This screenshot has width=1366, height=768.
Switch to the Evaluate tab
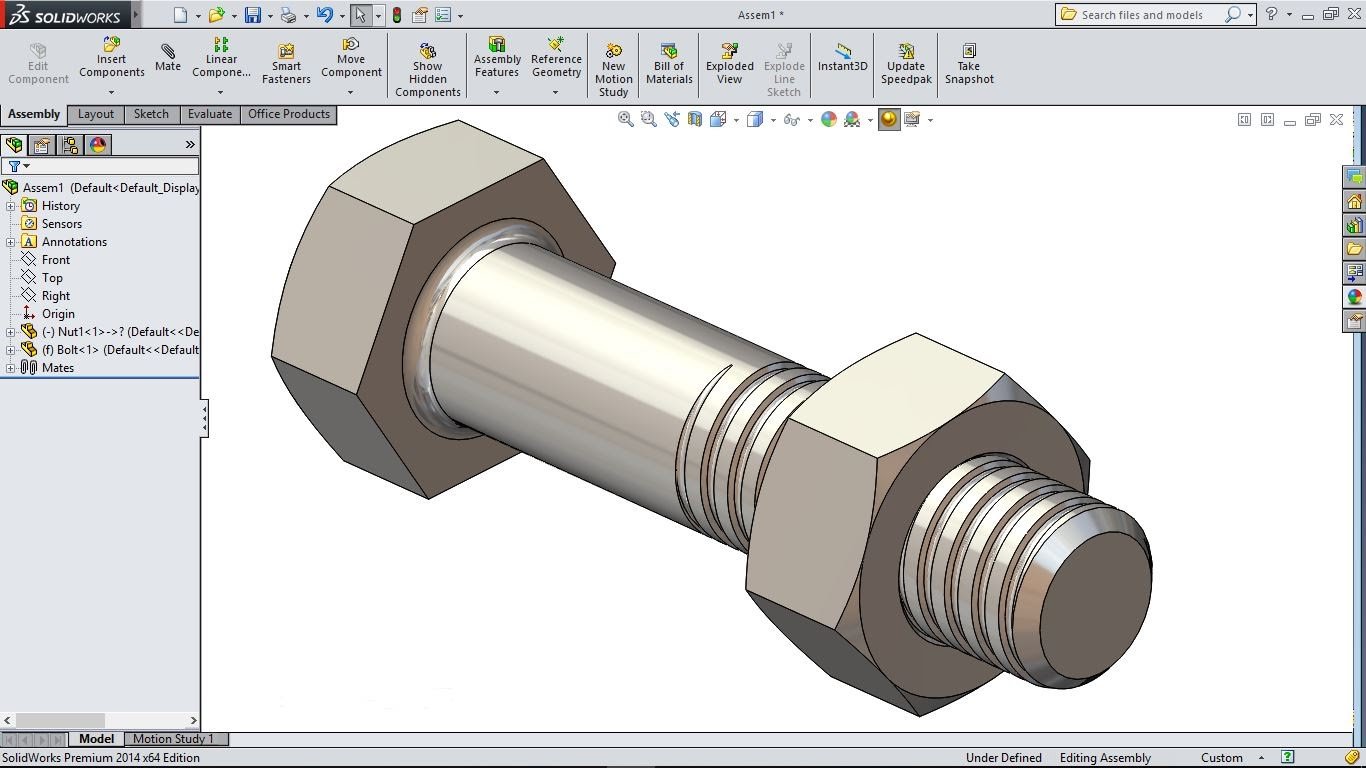tap(209, 114)
